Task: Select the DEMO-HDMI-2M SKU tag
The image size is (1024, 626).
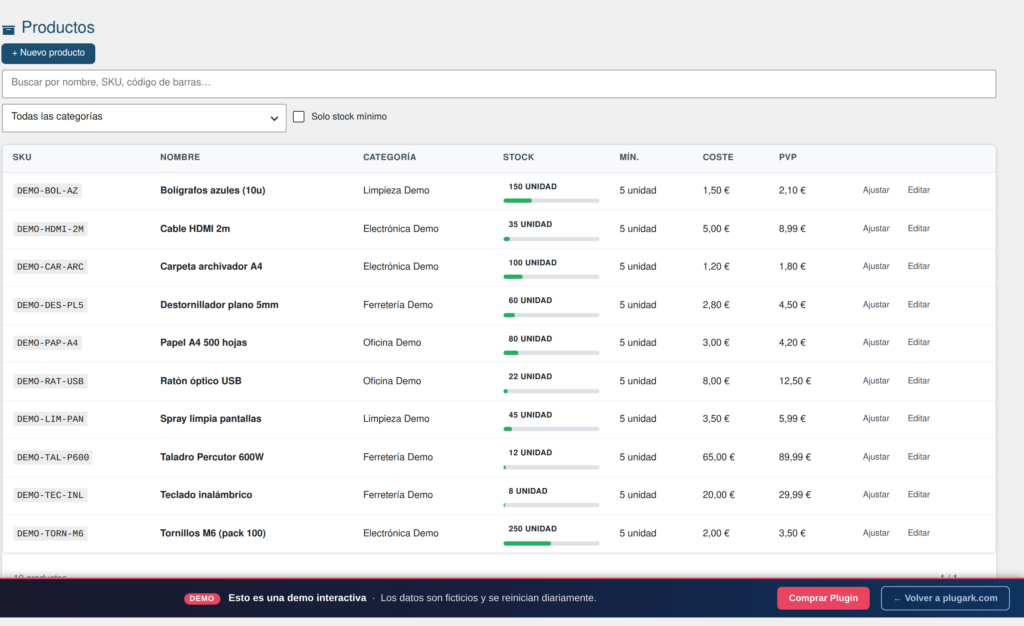Action: [x=50, y=229]
